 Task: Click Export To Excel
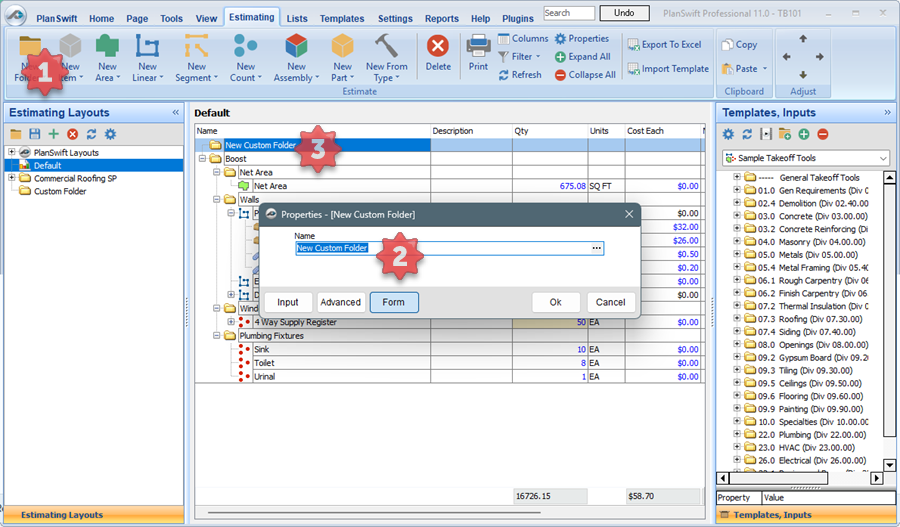point(664,44)
